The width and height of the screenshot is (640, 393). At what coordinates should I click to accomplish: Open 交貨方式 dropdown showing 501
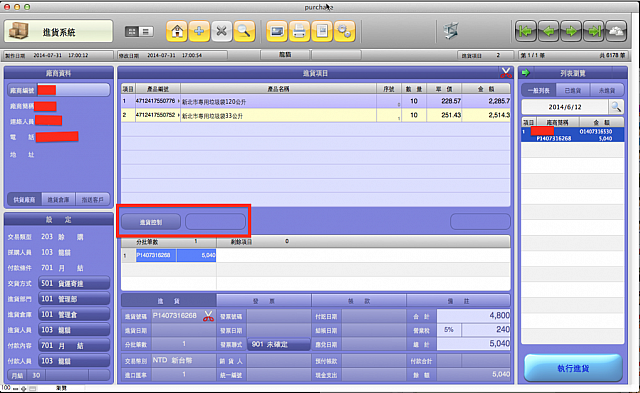pos(74,283)
